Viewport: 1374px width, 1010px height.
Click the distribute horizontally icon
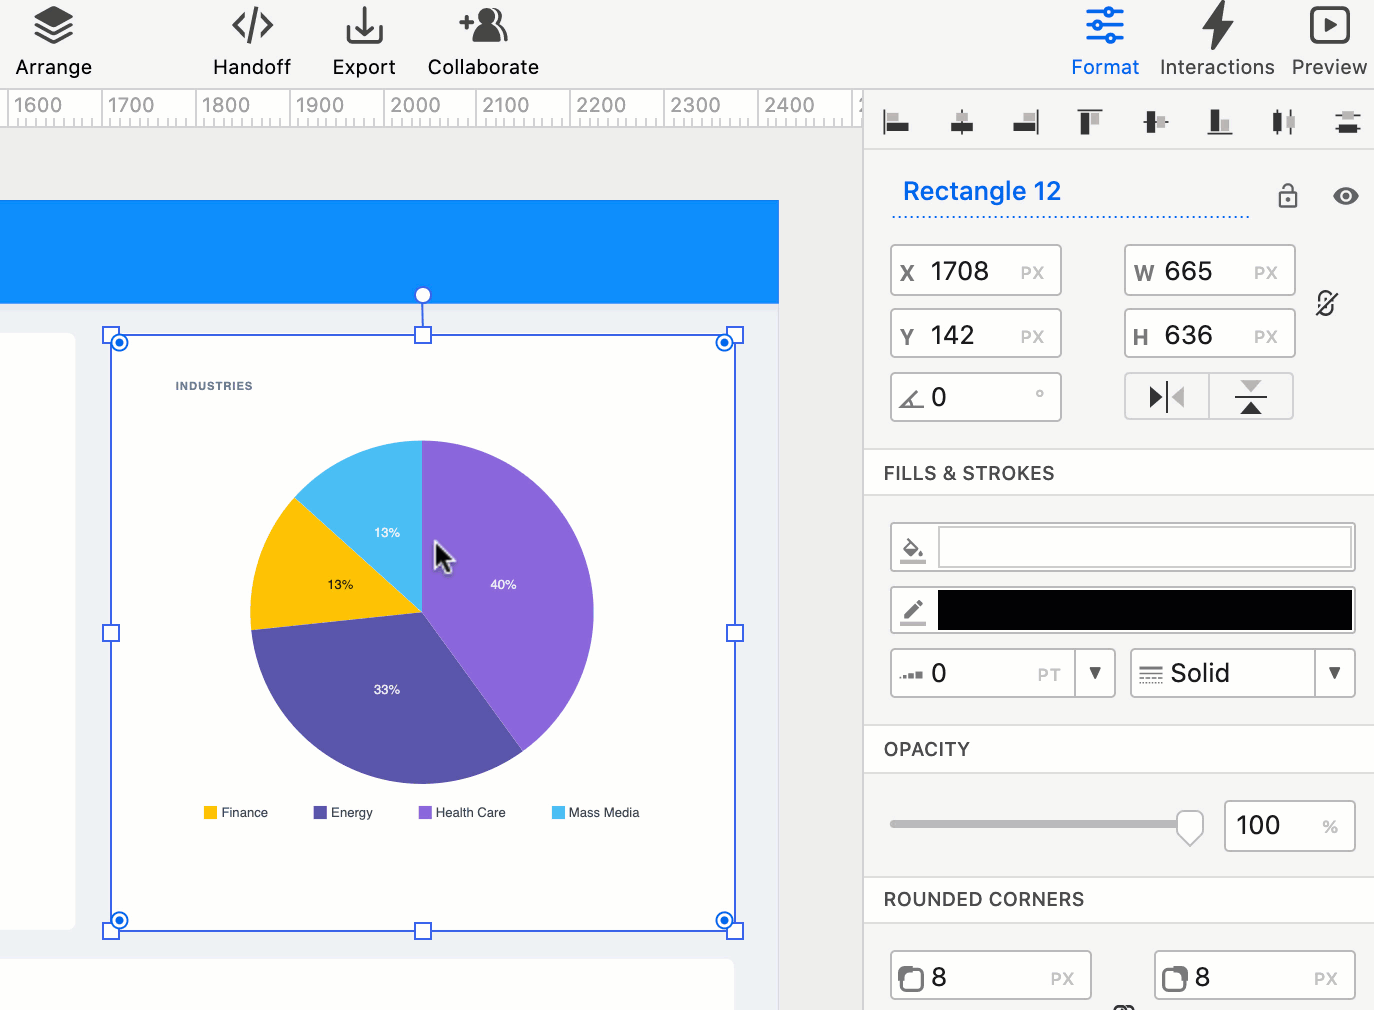tap(1284, 122)
